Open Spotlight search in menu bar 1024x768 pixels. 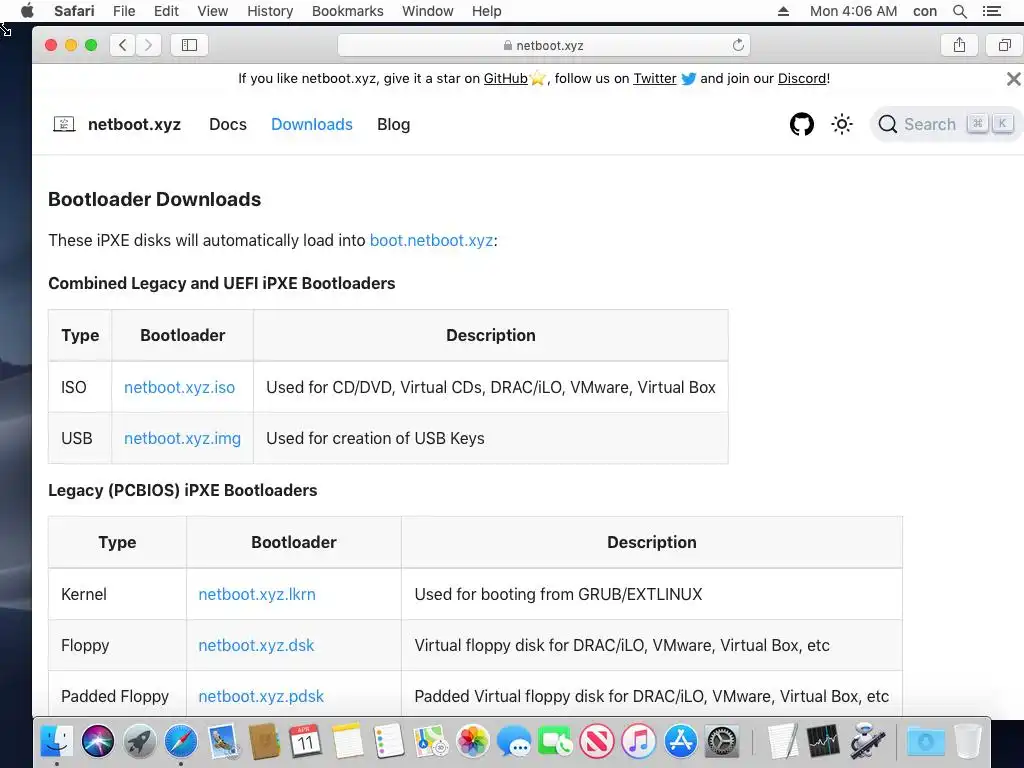959,11
